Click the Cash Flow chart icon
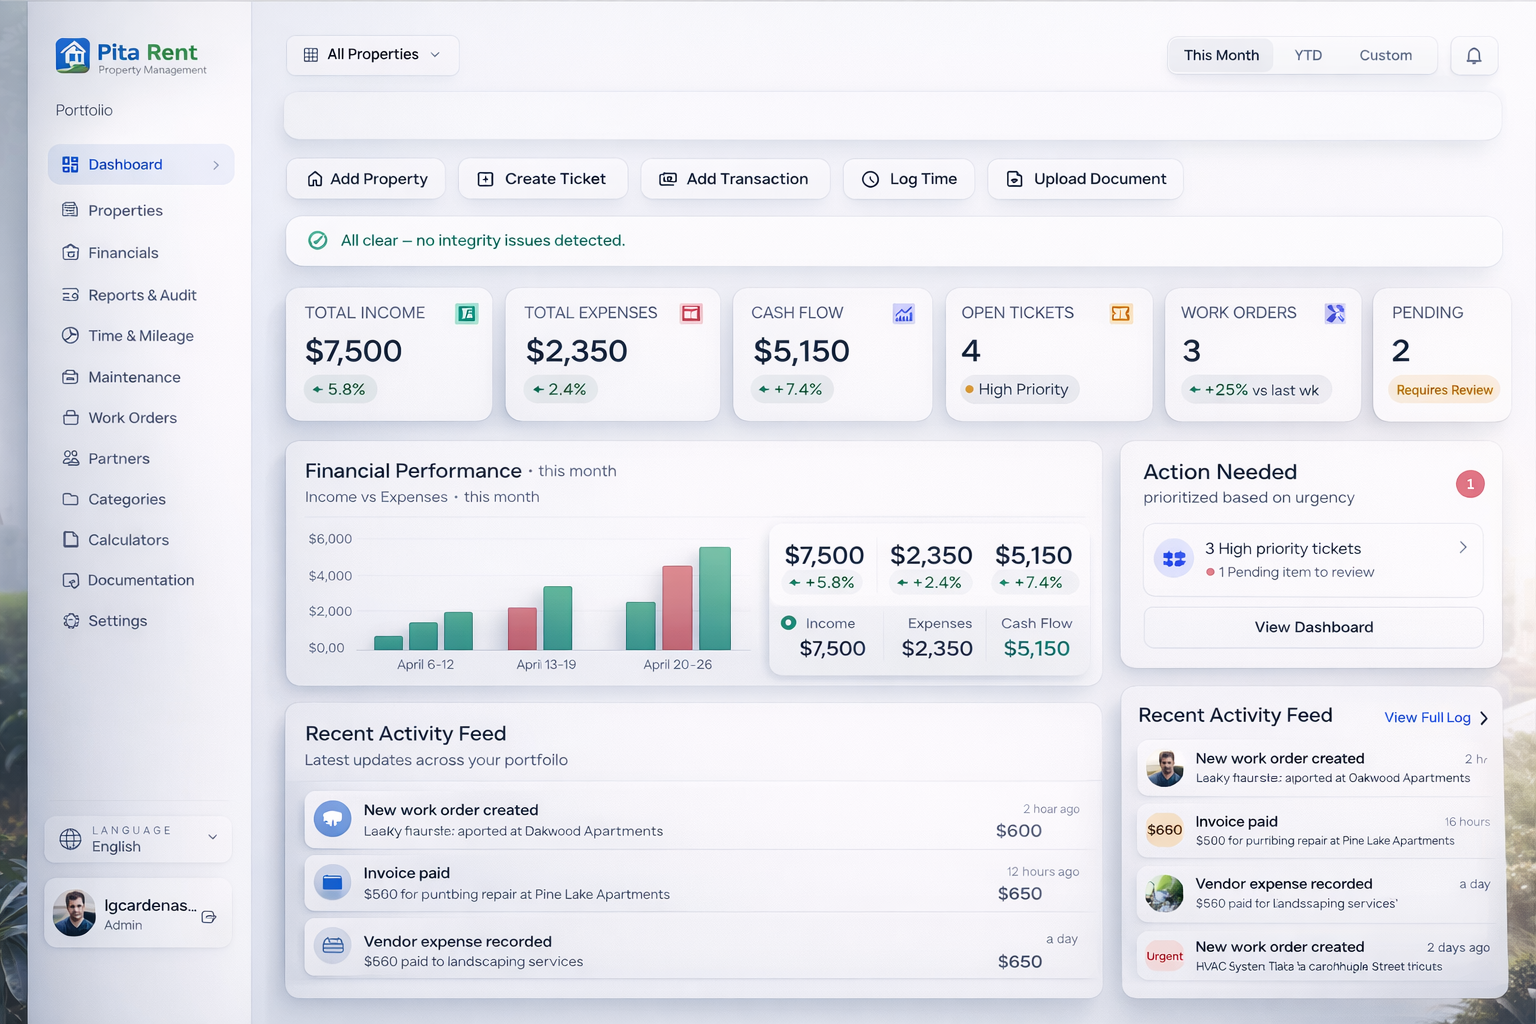1536x1024 pixels. tap(903, 313)
